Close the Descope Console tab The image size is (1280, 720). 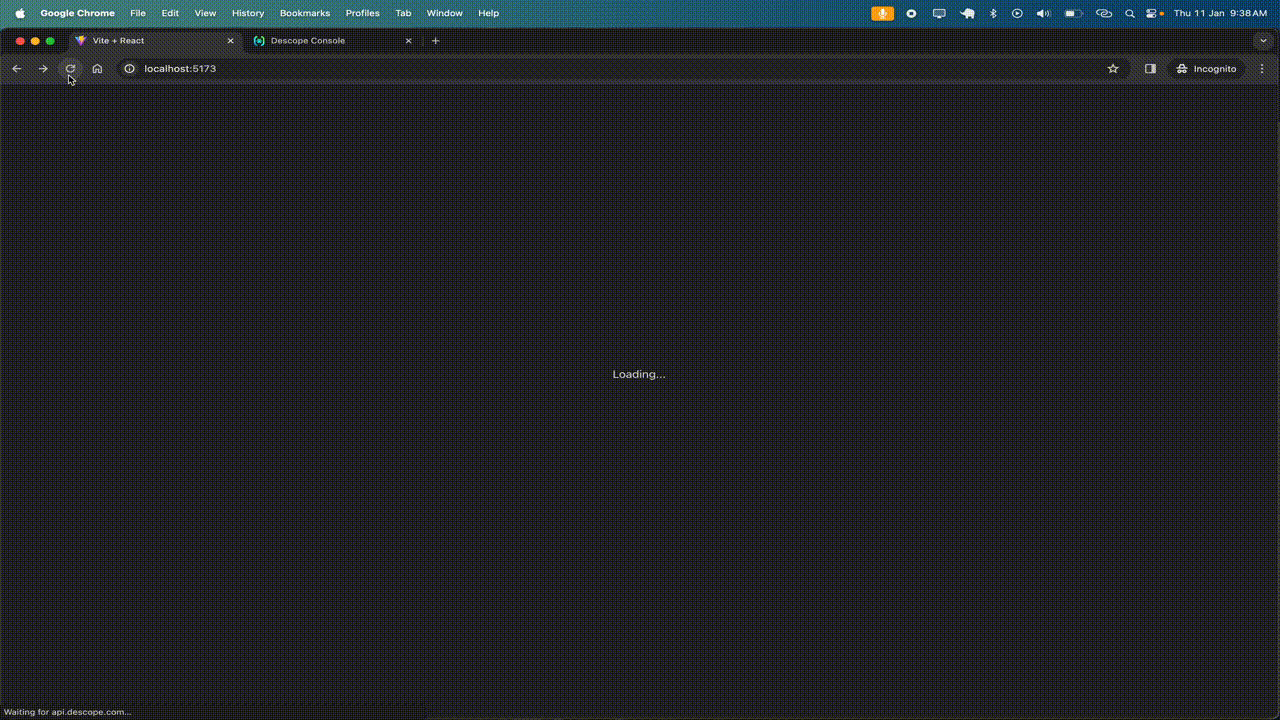pos(408,41)
